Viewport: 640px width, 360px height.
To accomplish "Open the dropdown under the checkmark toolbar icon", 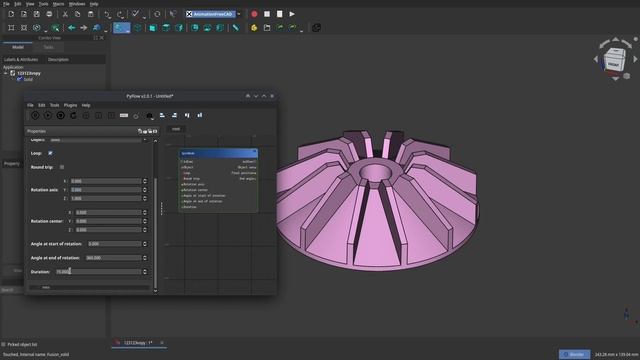I will click(144, 17).
